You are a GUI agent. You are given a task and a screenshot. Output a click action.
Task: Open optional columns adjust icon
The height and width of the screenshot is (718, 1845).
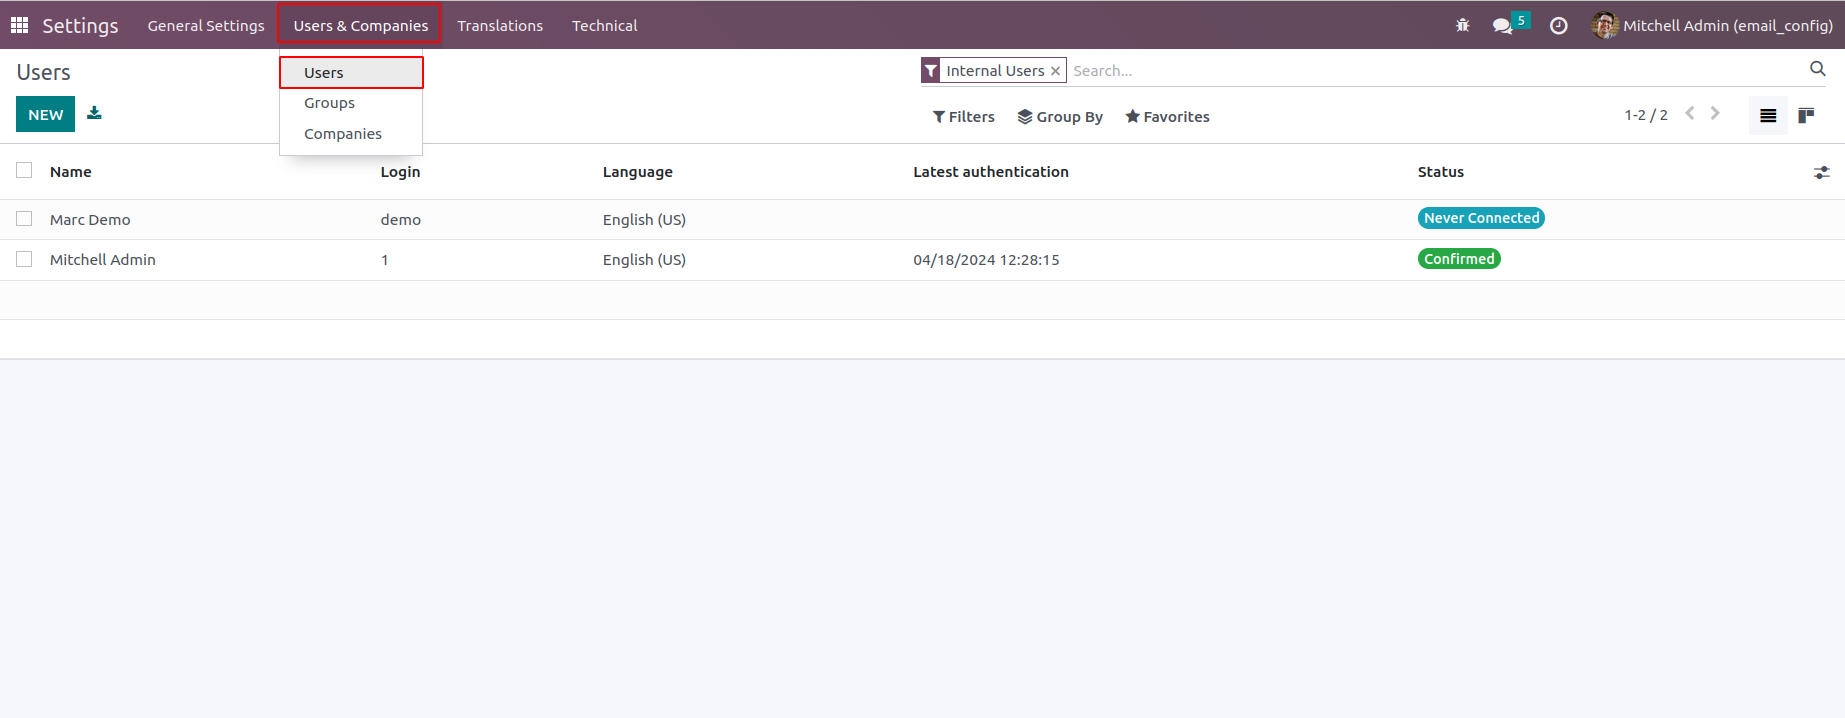tap(1821, 172)
